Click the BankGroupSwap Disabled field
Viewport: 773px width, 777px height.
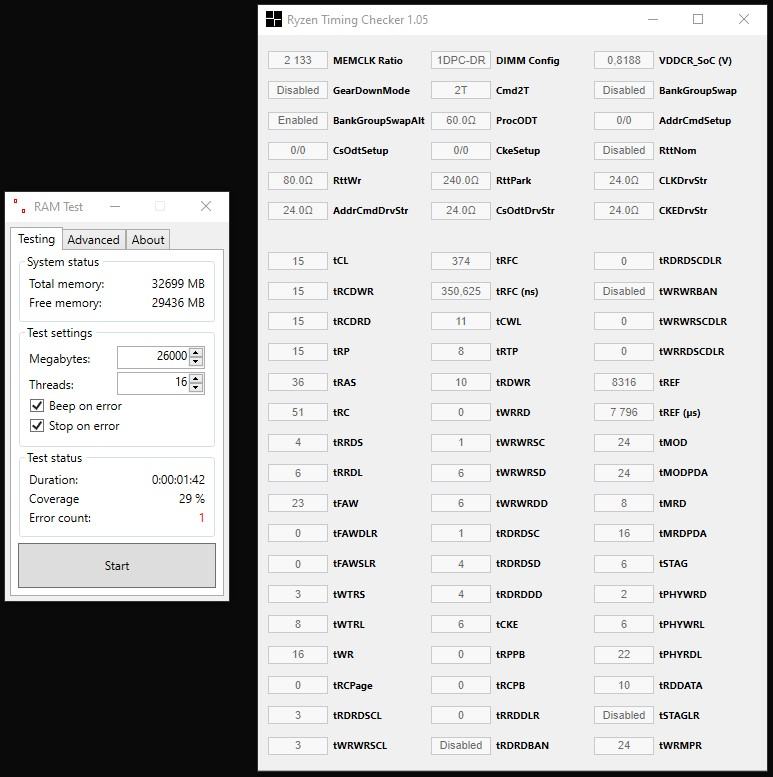click(624, 90)
